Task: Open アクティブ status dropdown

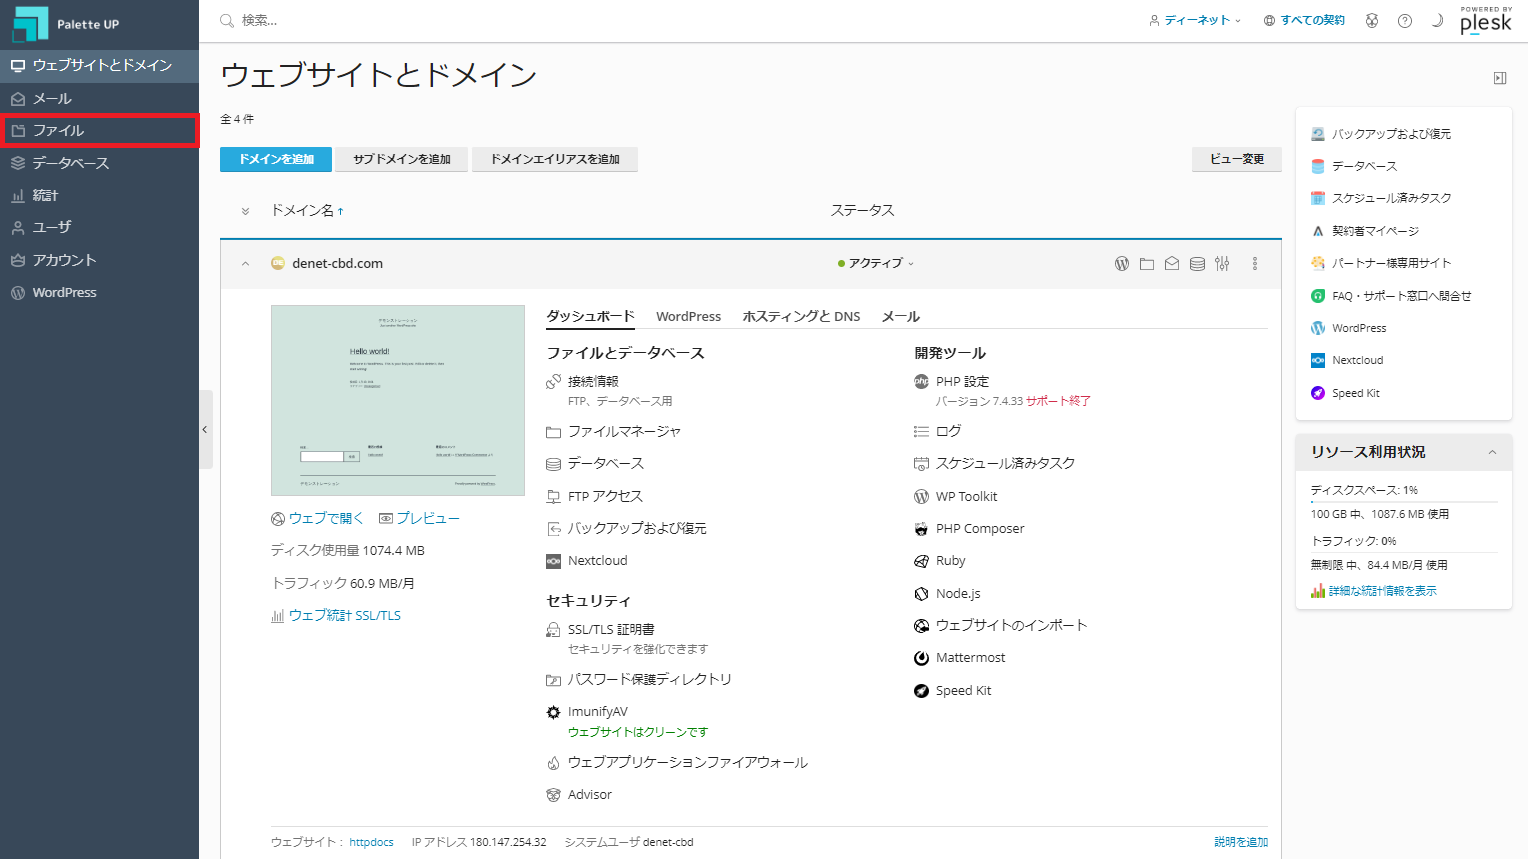Action: [876, 263]
